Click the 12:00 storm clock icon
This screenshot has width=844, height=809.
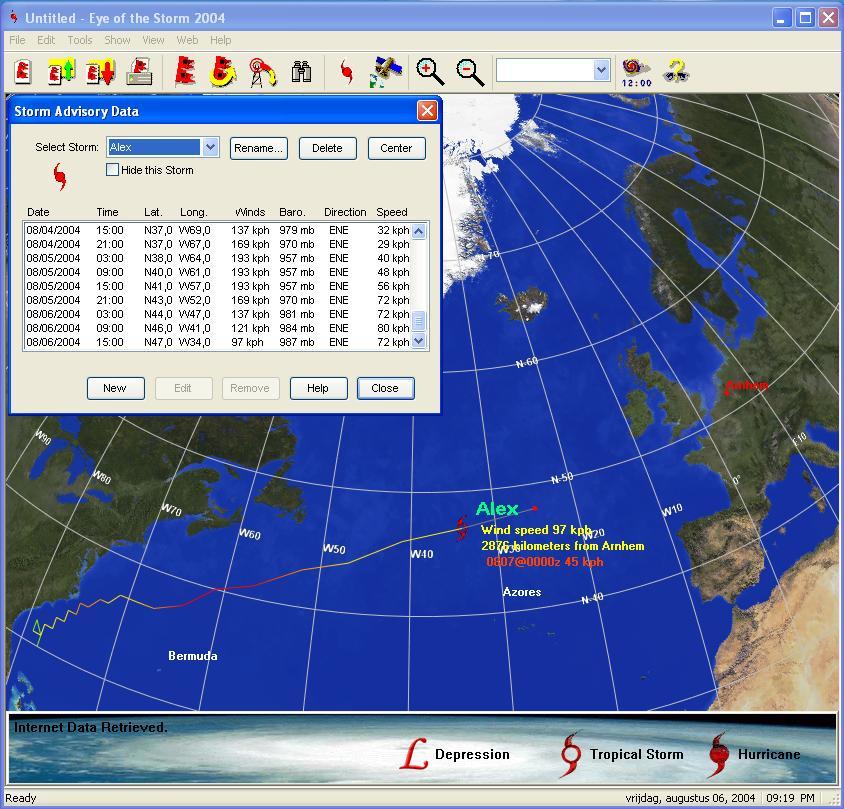coord(636,71)
